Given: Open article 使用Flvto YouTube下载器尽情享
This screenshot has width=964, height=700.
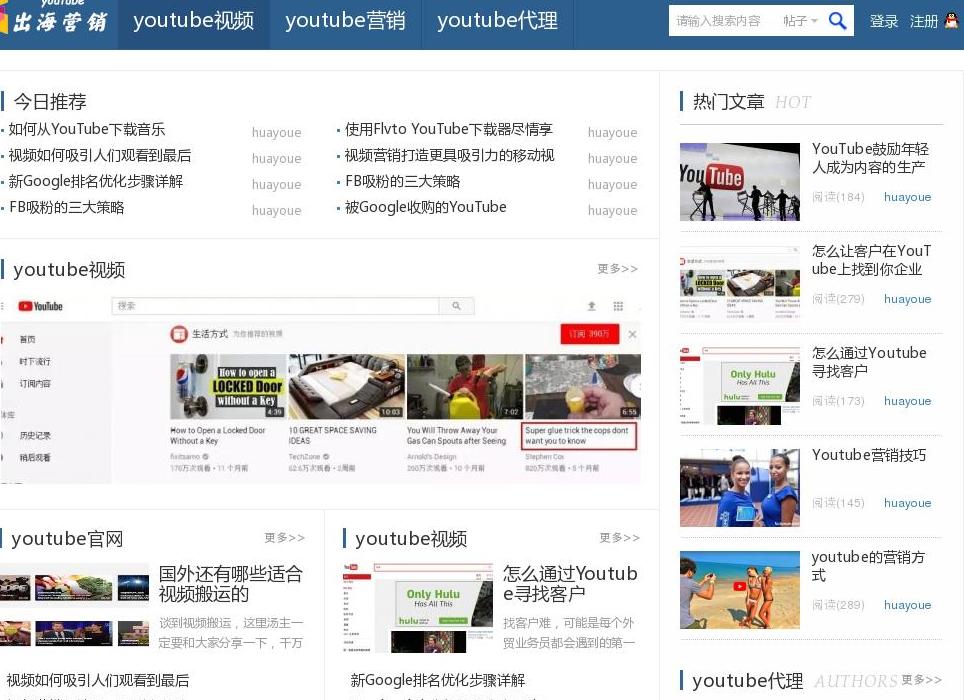Looking at the screenshot, I should 449,129.
